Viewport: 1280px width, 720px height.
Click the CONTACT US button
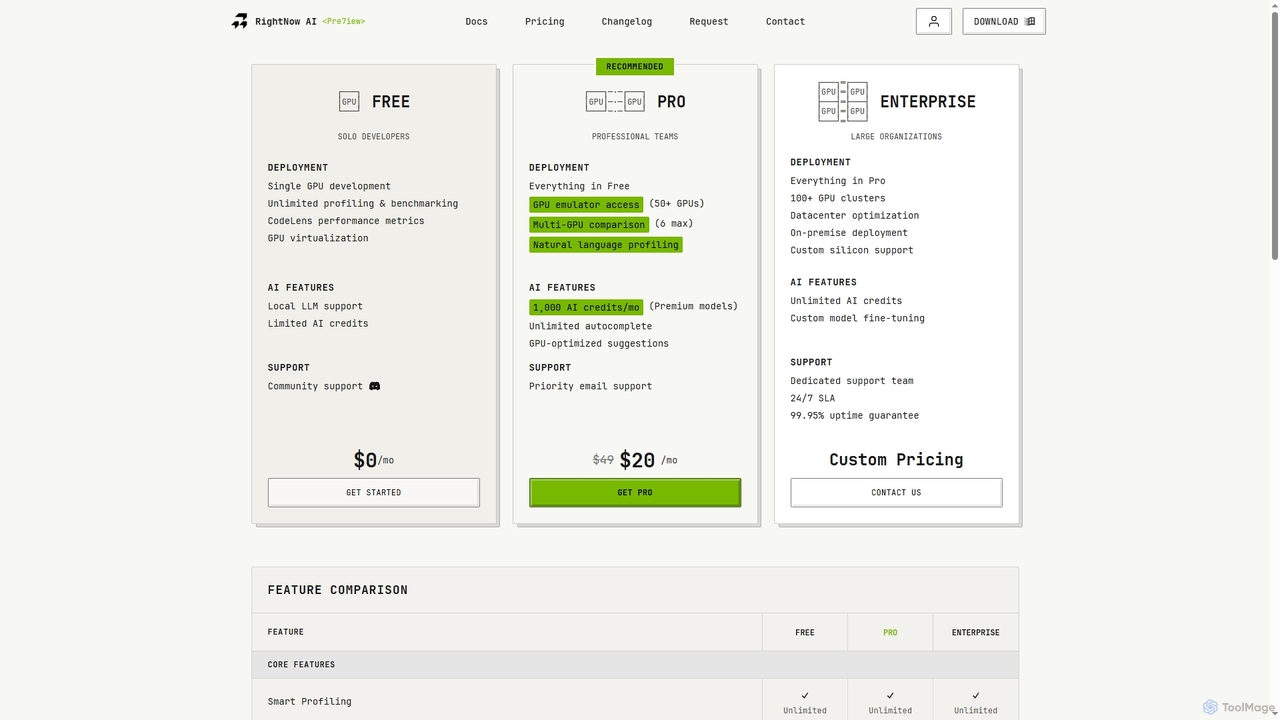pos(896,492)
